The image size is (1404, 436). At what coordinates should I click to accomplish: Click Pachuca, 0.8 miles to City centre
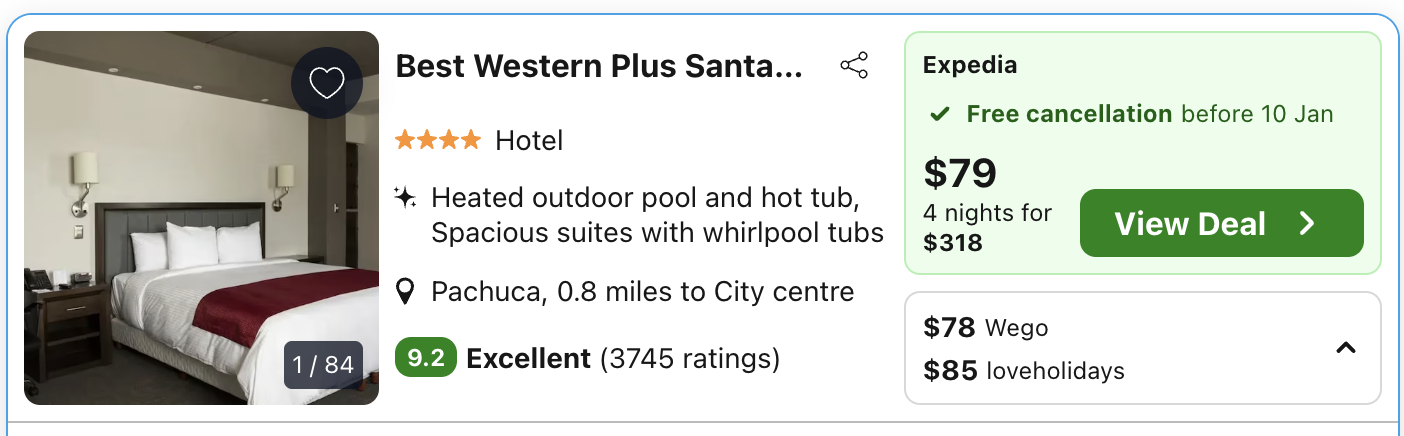642,292
